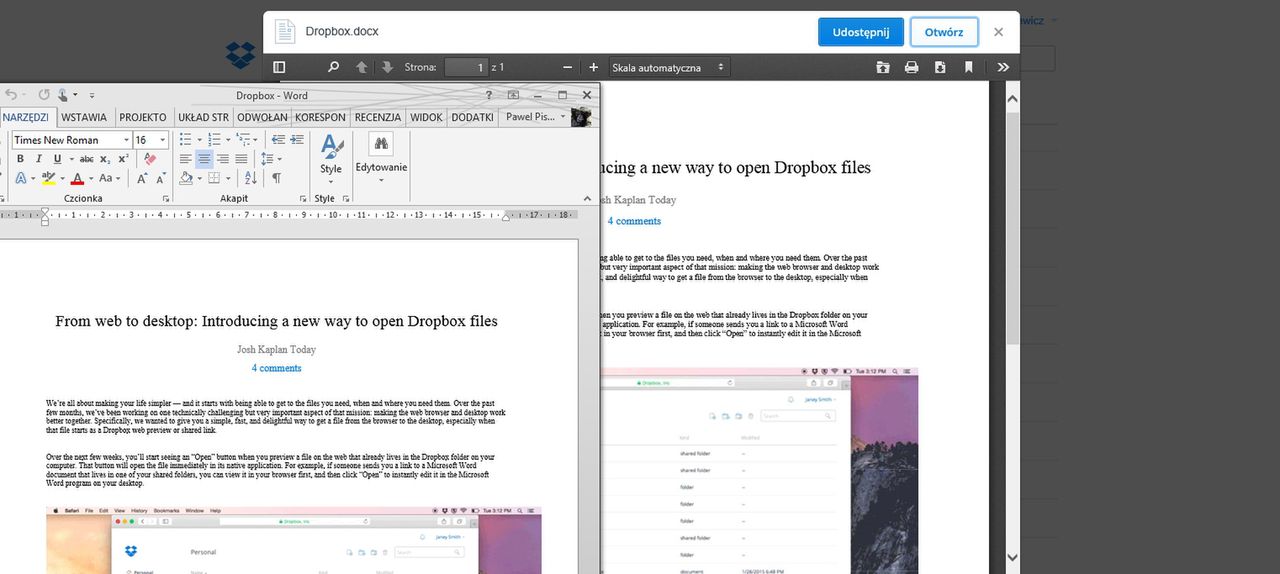1280x574 pixels.
Task: Toggle show paragraph marks pilcrow
Action: click(277, 178)
